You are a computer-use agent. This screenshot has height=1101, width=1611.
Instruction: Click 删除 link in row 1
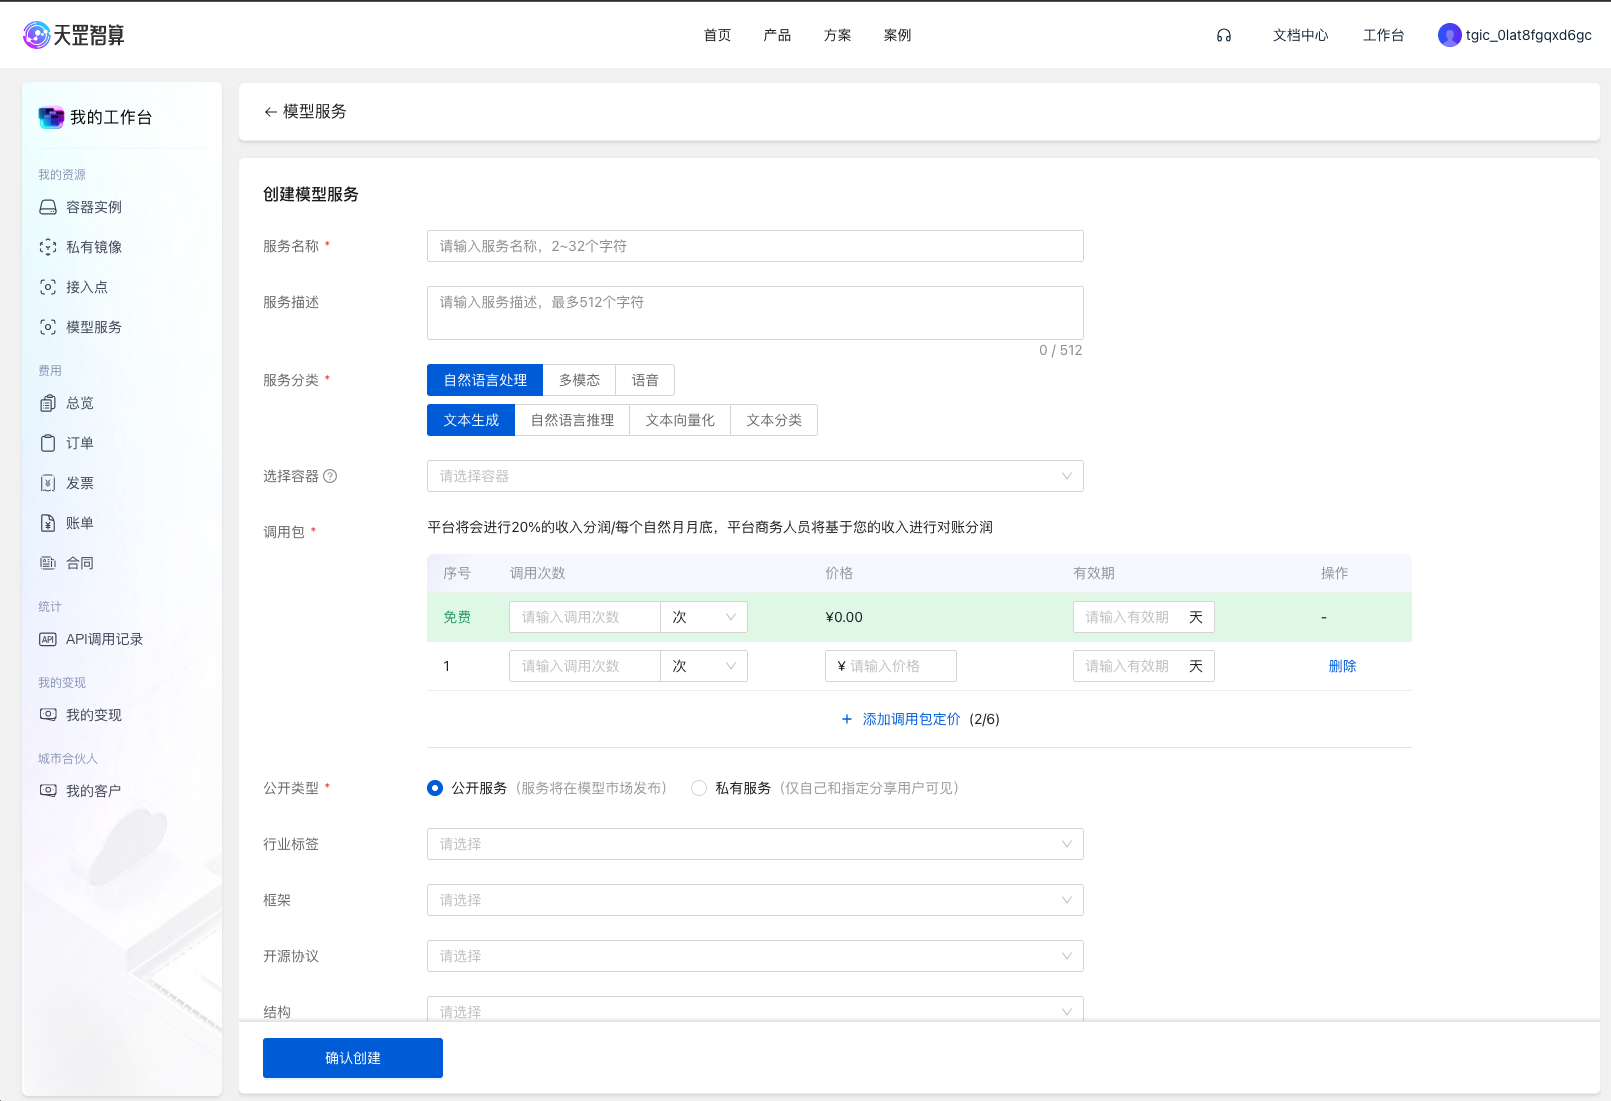(x=1342, y=666)
